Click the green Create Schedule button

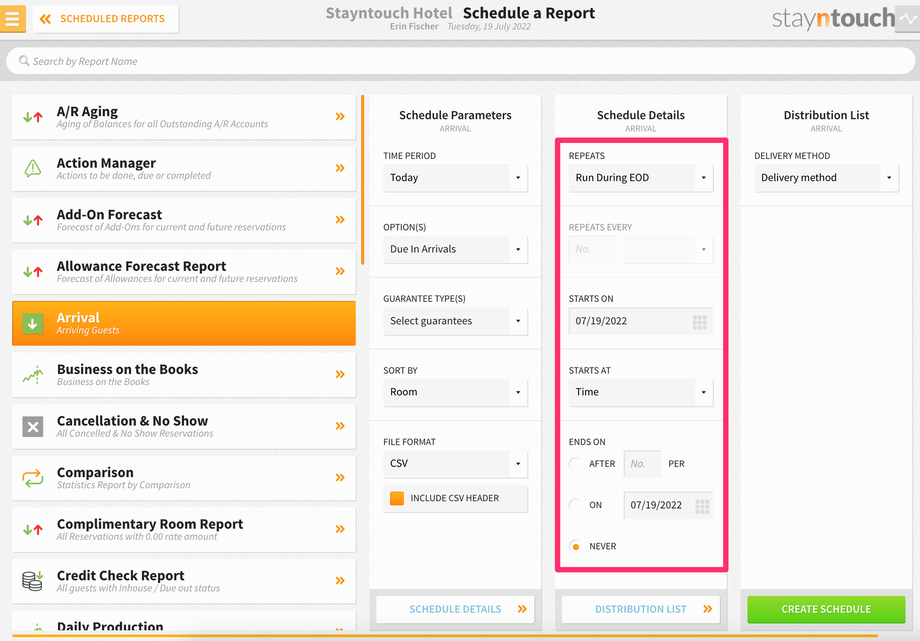pos(826,609)
